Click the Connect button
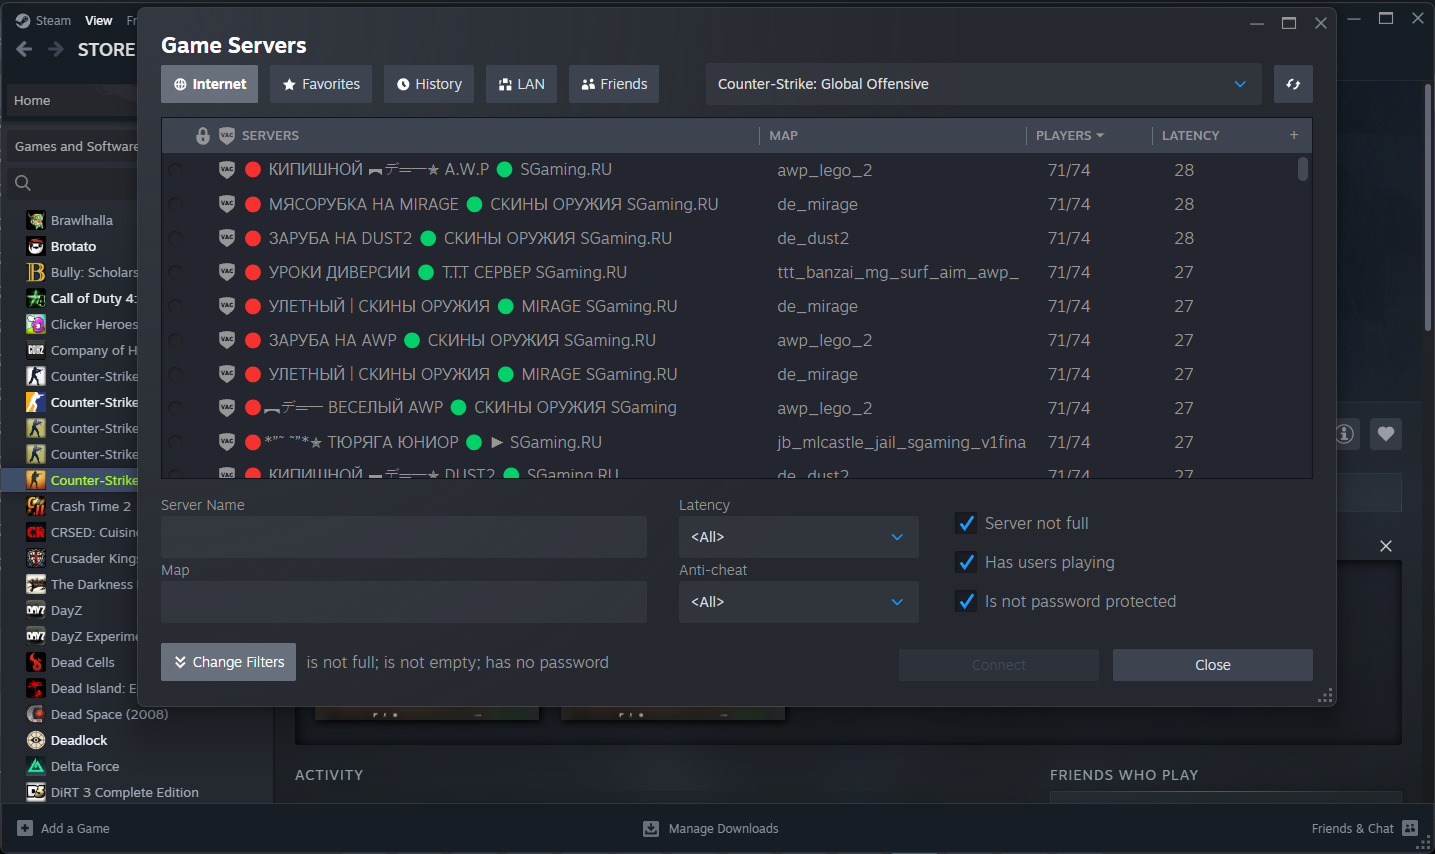This screenshot has width=1435, height=854. point(999,665)
